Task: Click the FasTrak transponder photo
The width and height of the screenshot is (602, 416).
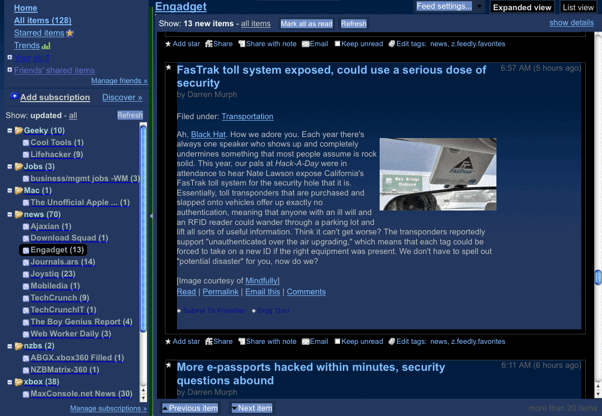Action: 438,174
